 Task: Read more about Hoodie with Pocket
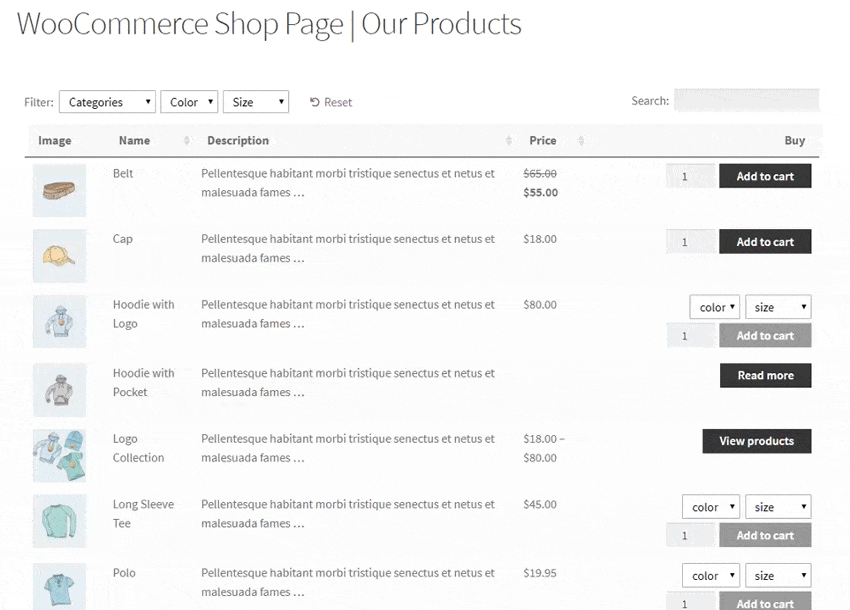click(x=765, y=375)
